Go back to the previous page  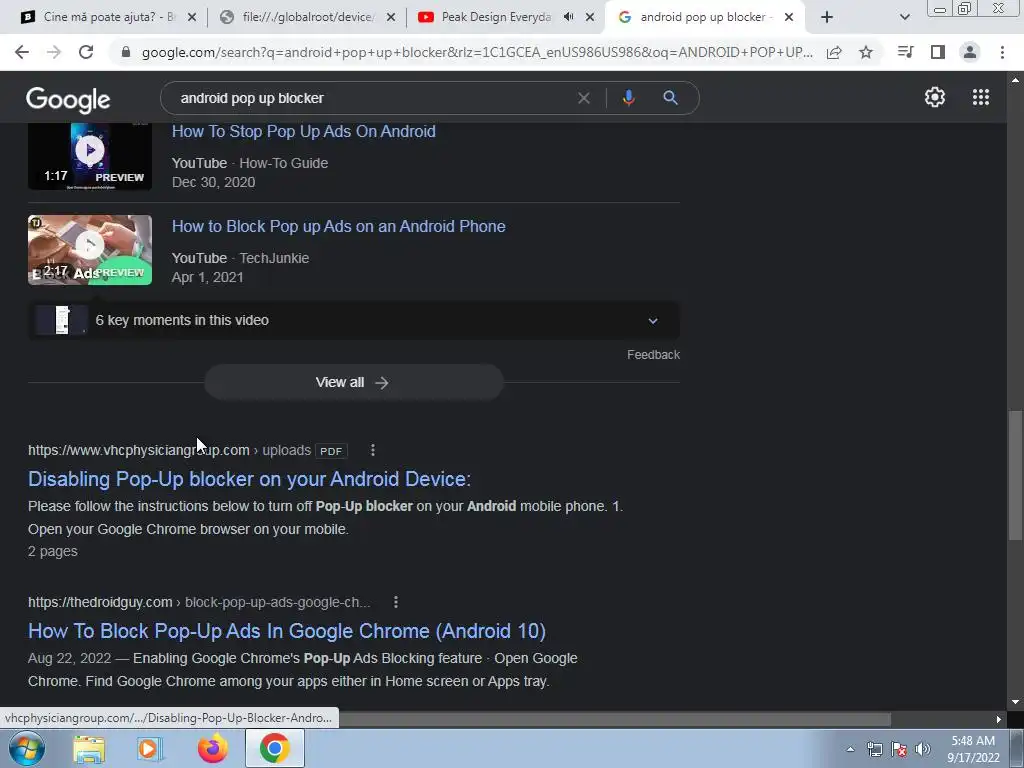(x=22, y=52)
